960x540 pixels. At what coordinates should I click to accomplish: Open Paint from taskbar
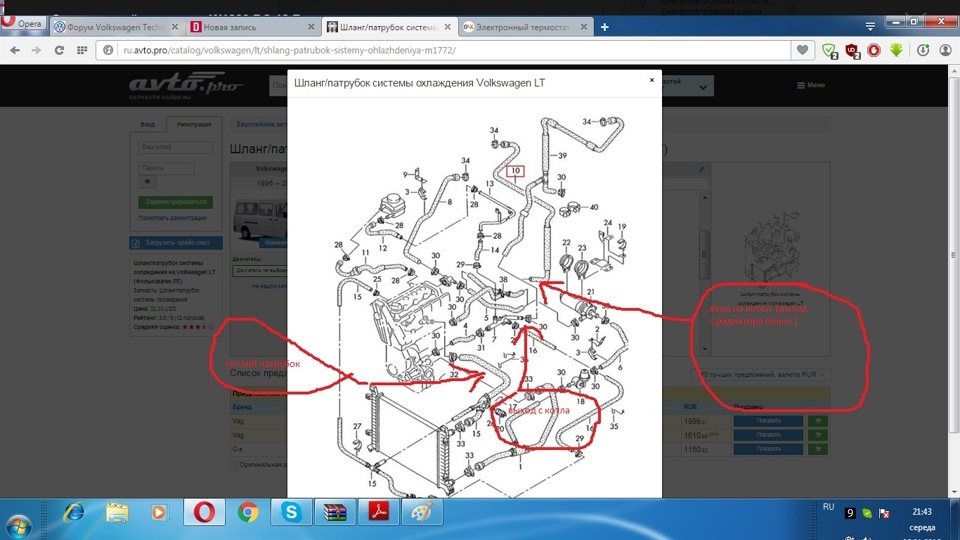[x=422, y=512]
